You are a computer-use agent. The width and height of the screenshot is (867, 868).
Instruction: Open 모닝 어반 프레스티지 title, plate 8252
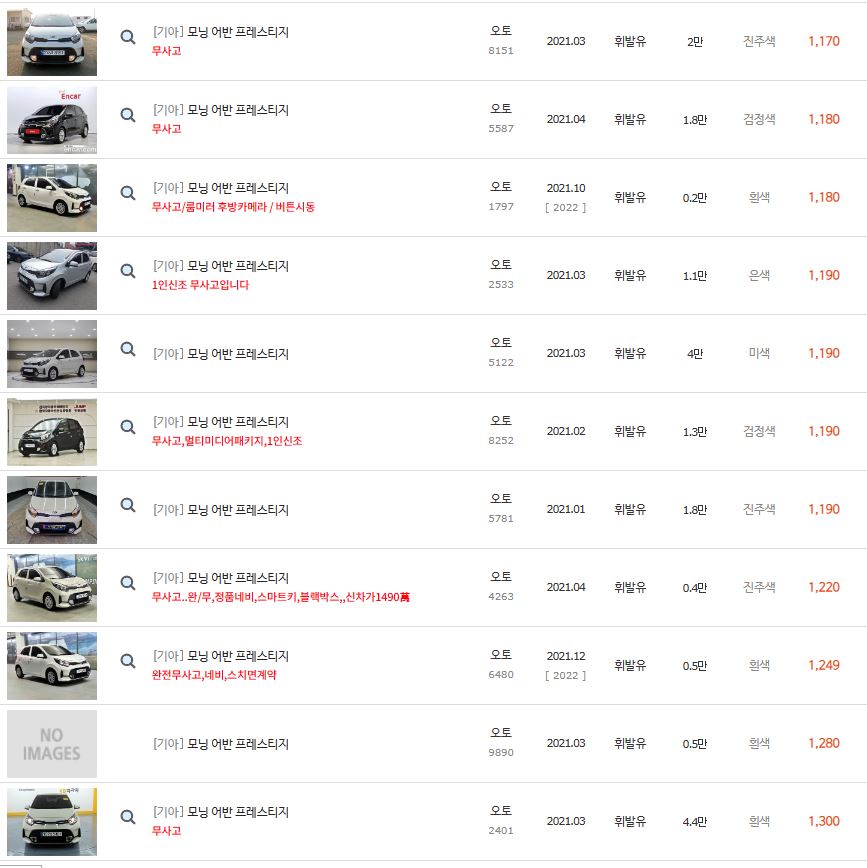(238, 422)
